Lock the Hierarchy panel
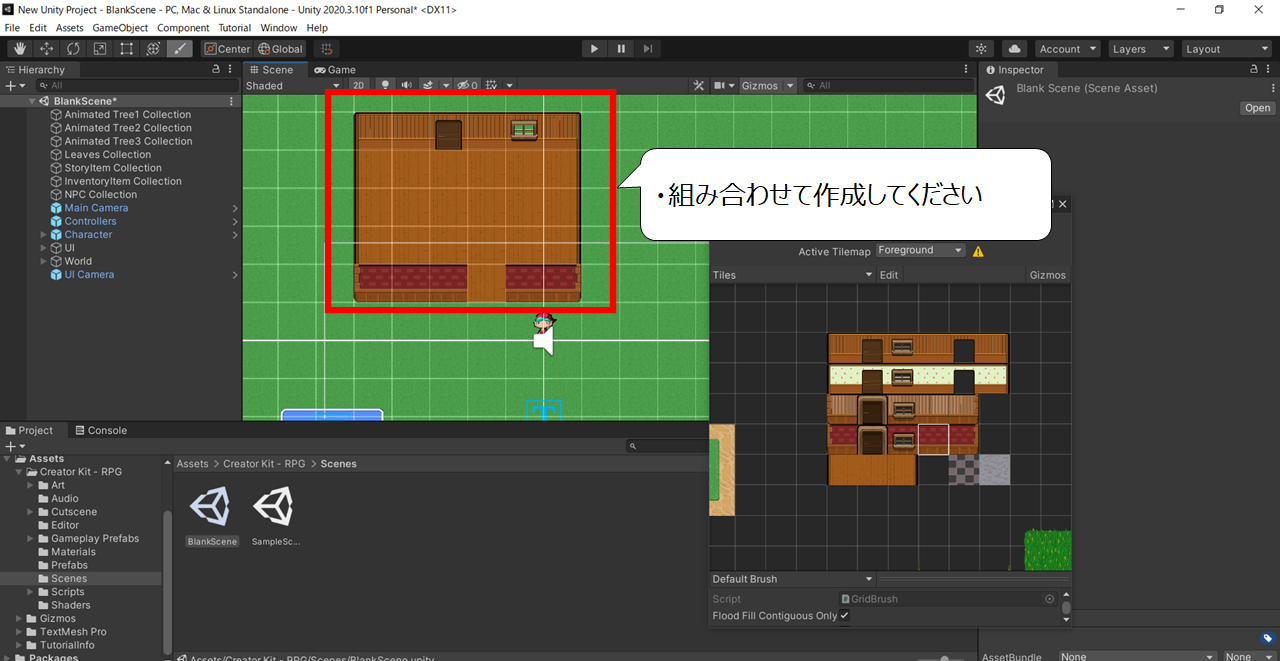Image resolution: width=1280 pixels, height=661 pixels. point(216,70)
